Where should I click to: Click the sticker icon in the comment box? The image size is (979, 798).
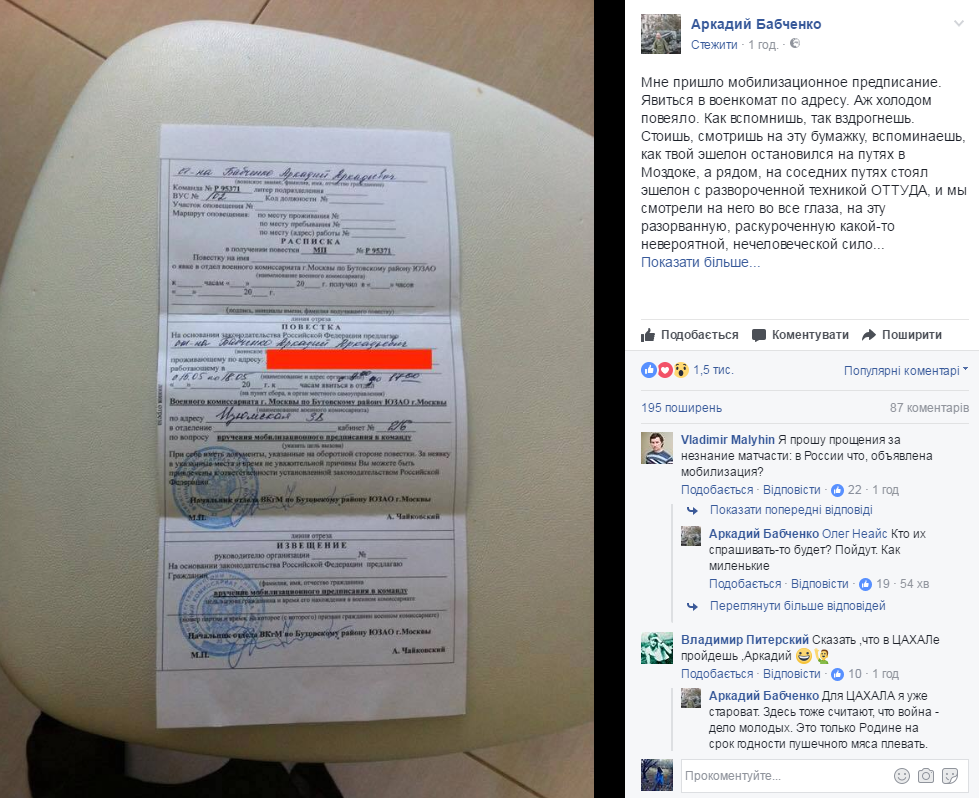coord(950,776)
